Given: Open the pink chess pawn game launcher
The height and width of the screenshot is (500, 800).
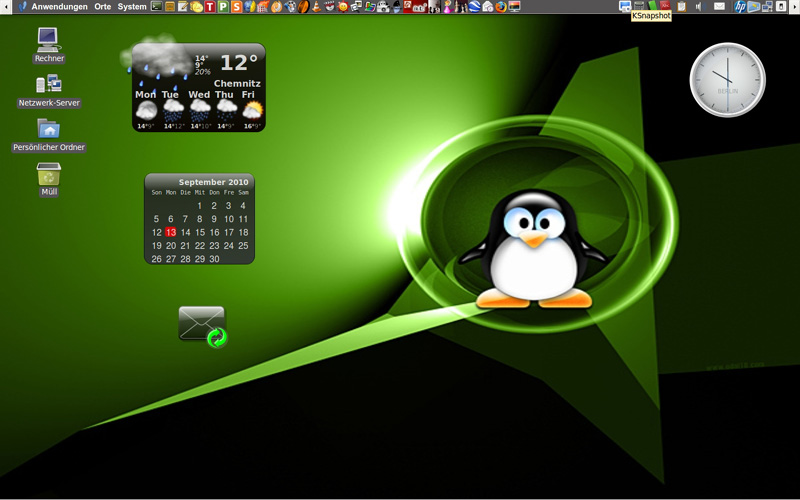Looking at the screenshot, I should click(x=448, y=7).
